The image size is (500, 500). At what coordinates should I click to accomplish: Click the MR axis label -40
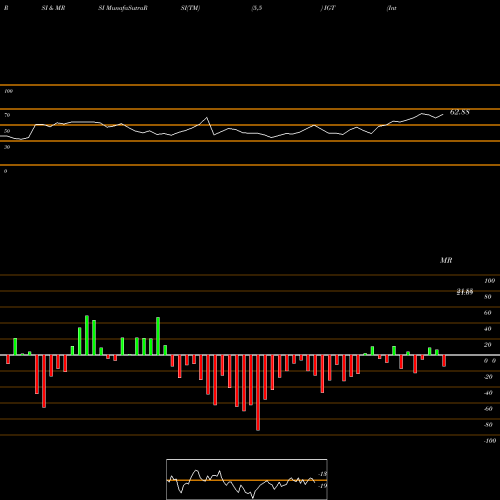[x=488, y=393]
